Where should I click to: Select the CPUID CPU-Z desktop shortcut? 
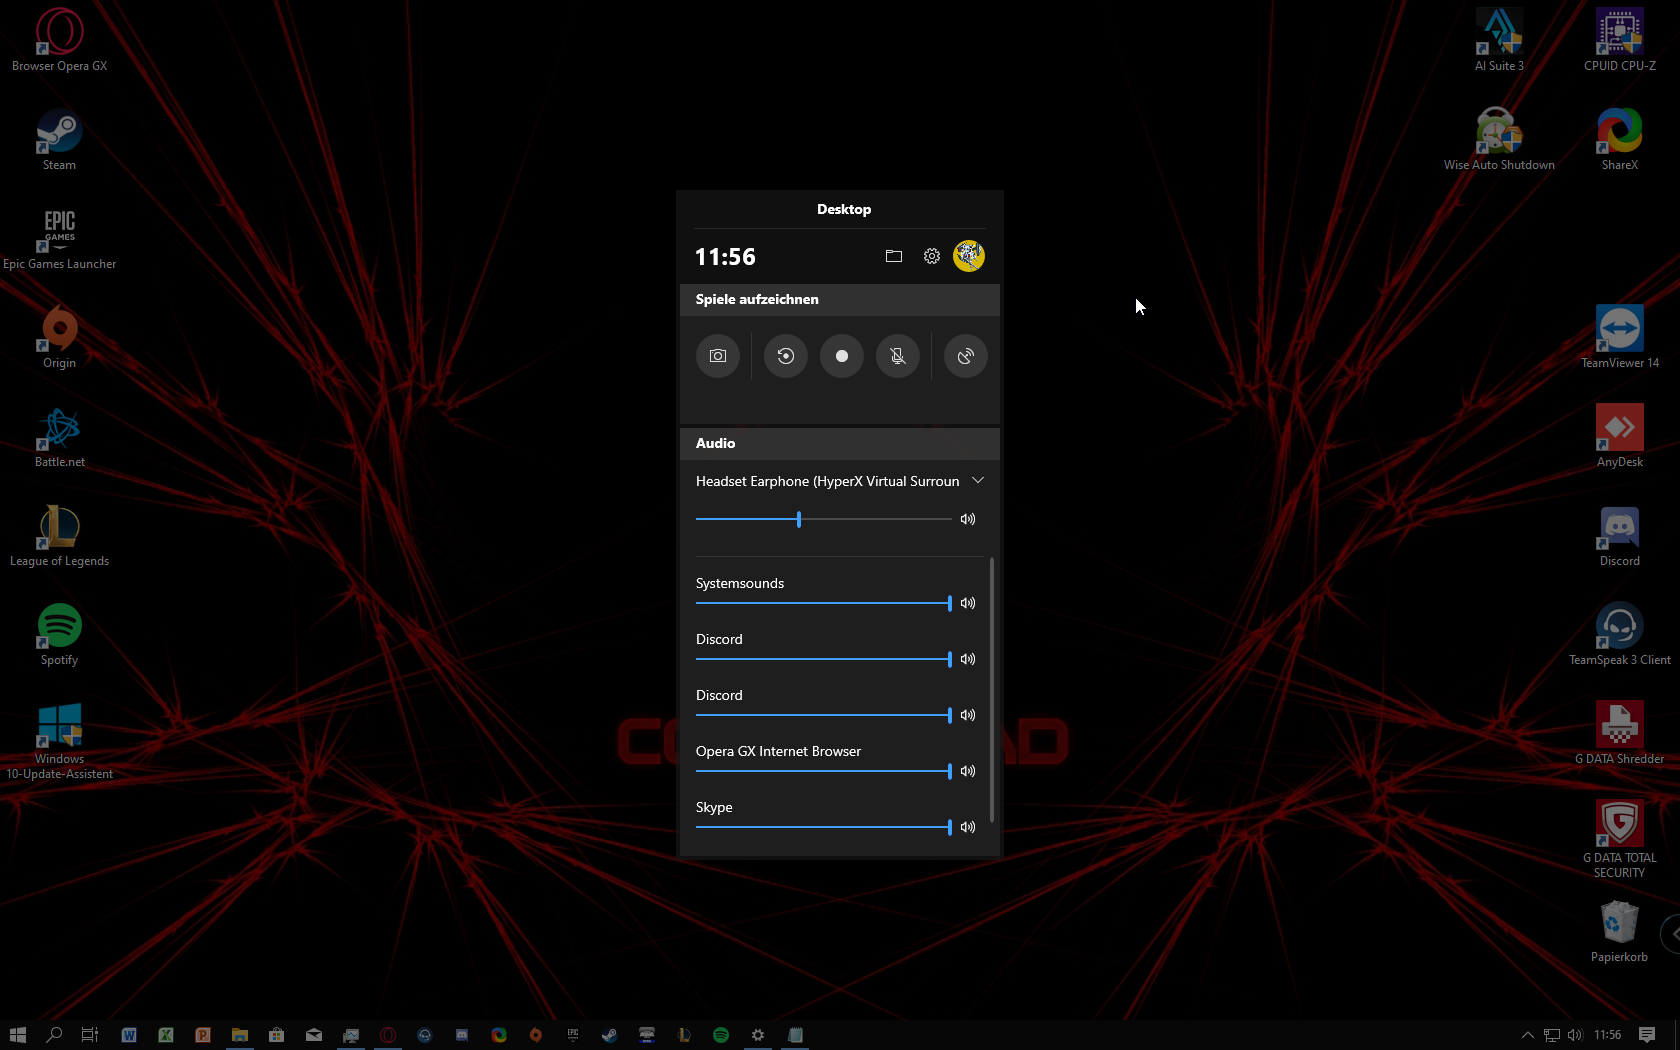tap(1620, 40)
